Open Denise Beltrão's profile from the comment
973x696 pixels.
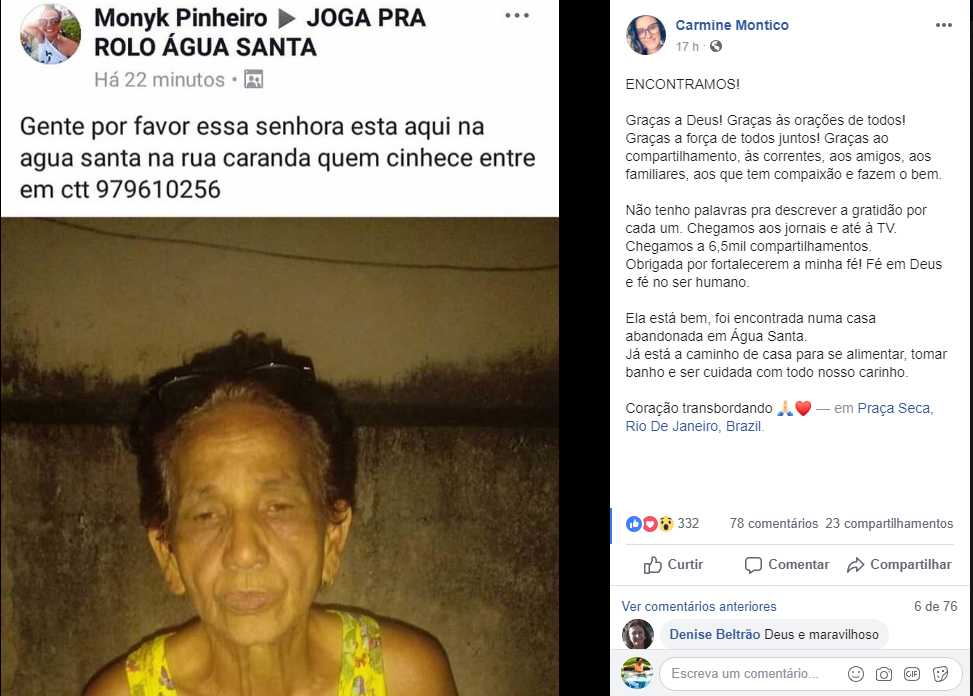pos(714,635)
